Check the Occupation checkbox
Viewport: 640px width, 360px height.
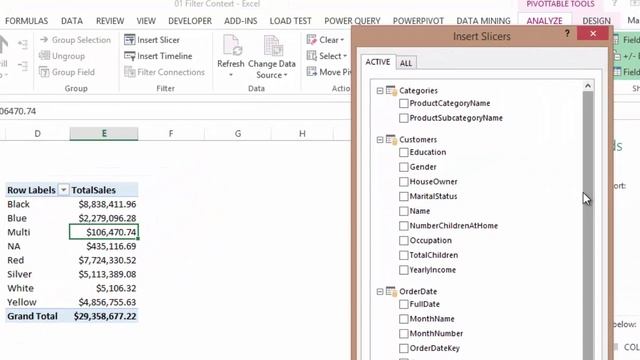pos(404,240)
